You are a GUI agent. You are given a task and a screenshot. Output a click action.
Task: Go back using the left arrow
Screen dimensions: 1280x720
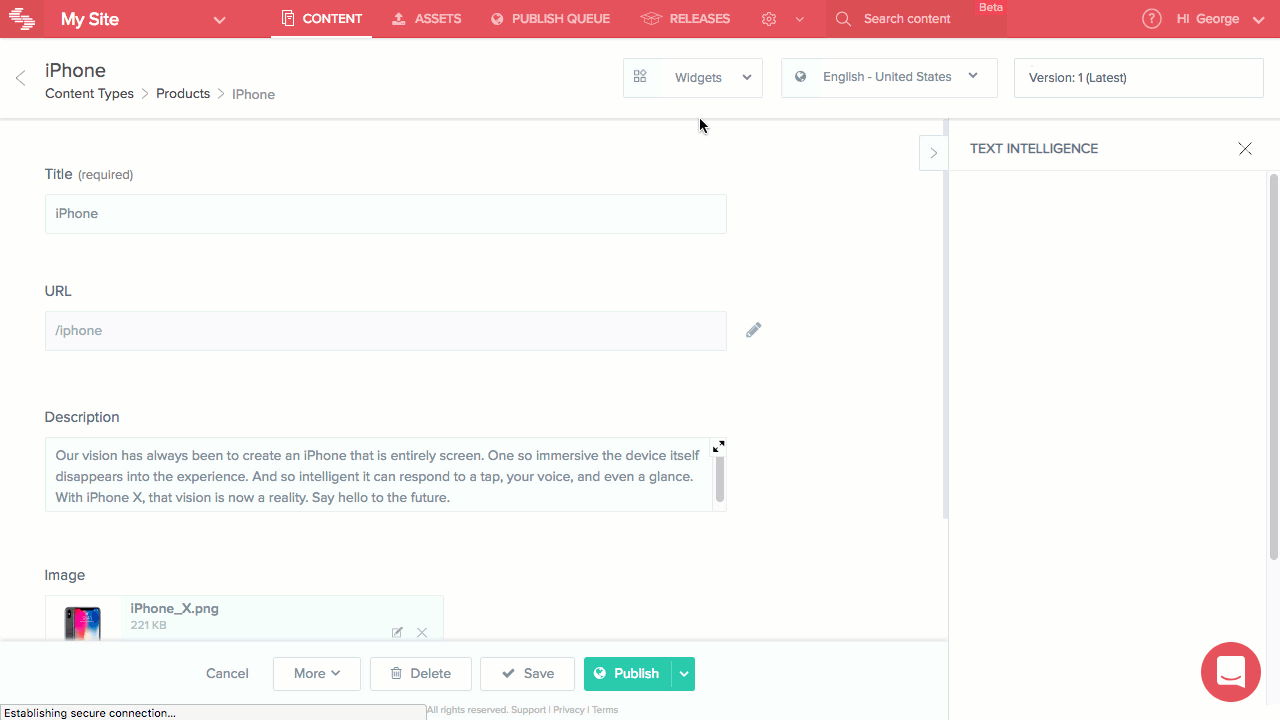[20, 78]
